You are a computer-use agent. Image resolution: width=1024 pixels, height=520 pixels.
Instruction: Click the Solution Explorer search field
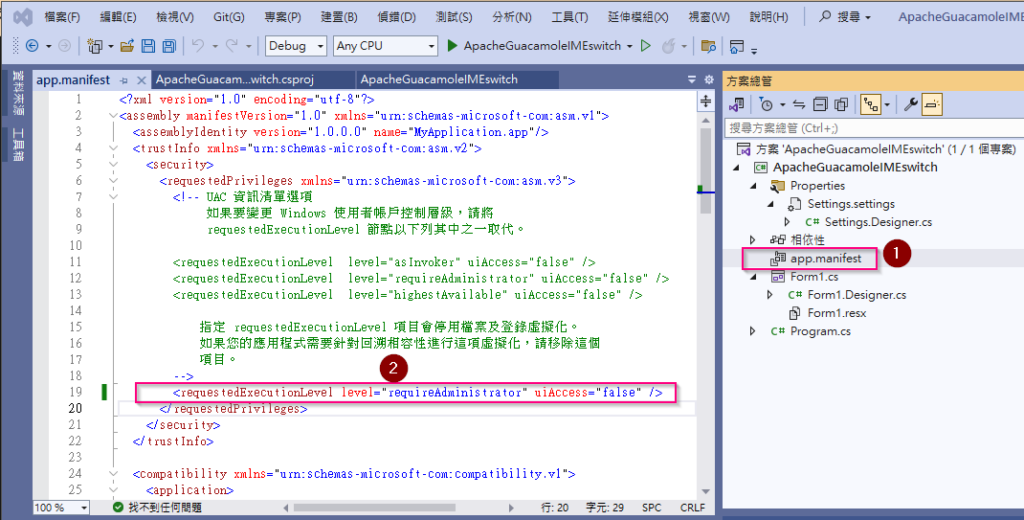click(873, 128)
